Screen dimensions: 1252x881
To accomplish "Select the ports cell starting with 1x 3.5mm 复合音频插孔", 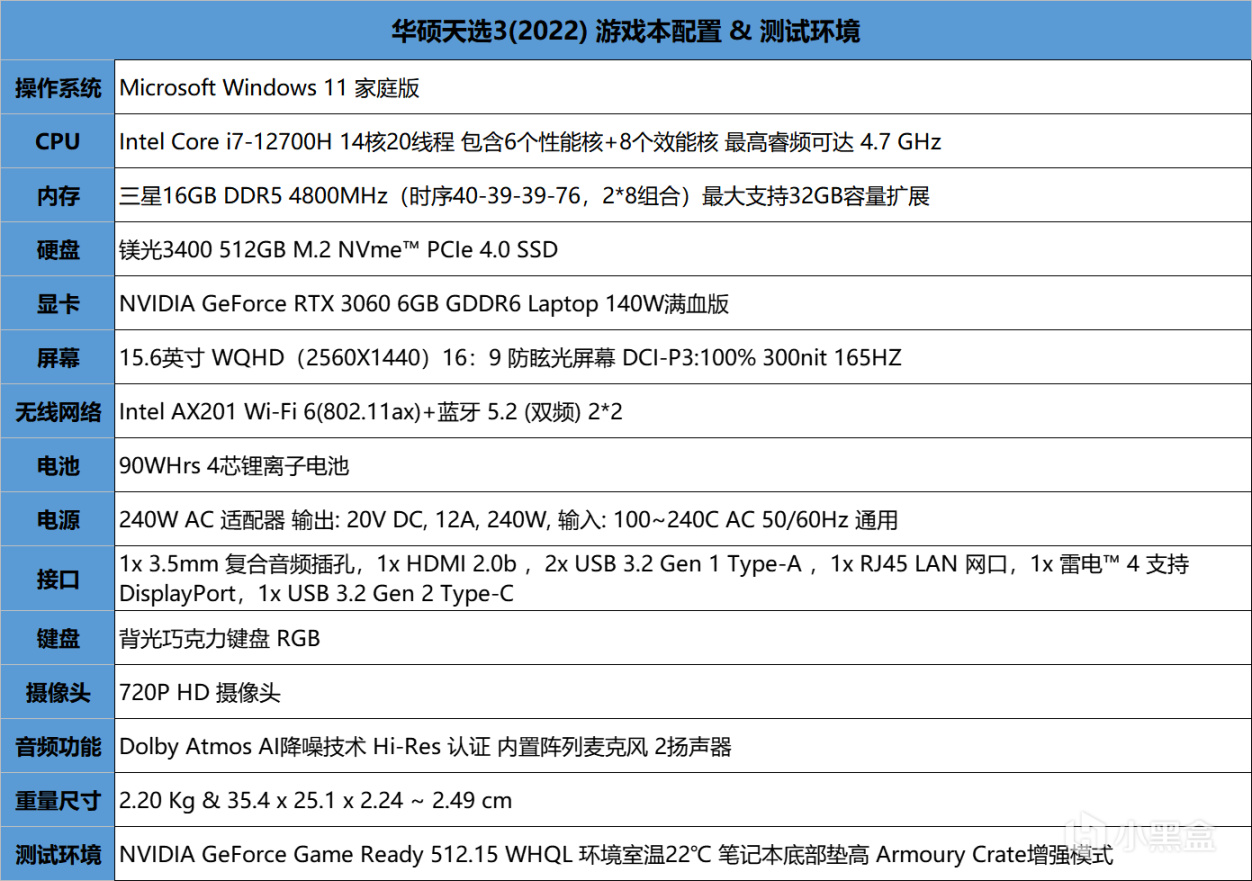I will [683, 579].
